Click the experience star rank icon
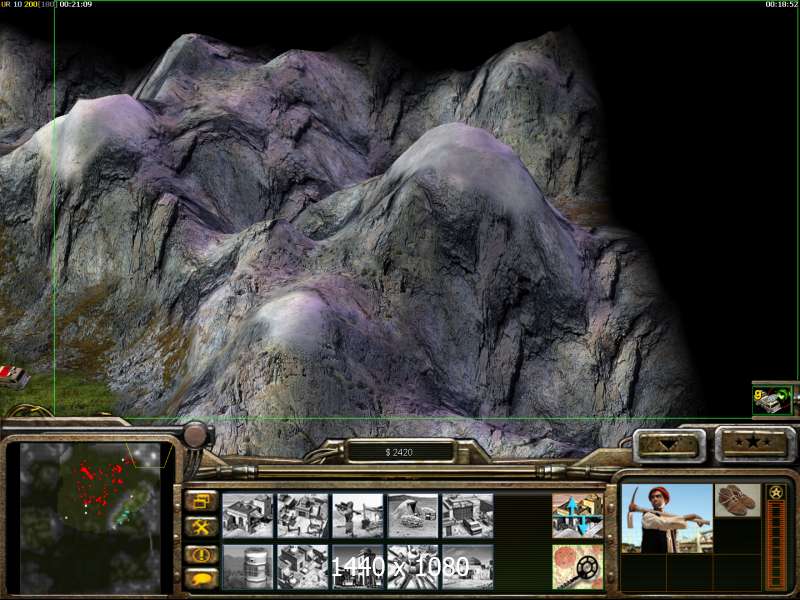 tap(776, 492)
